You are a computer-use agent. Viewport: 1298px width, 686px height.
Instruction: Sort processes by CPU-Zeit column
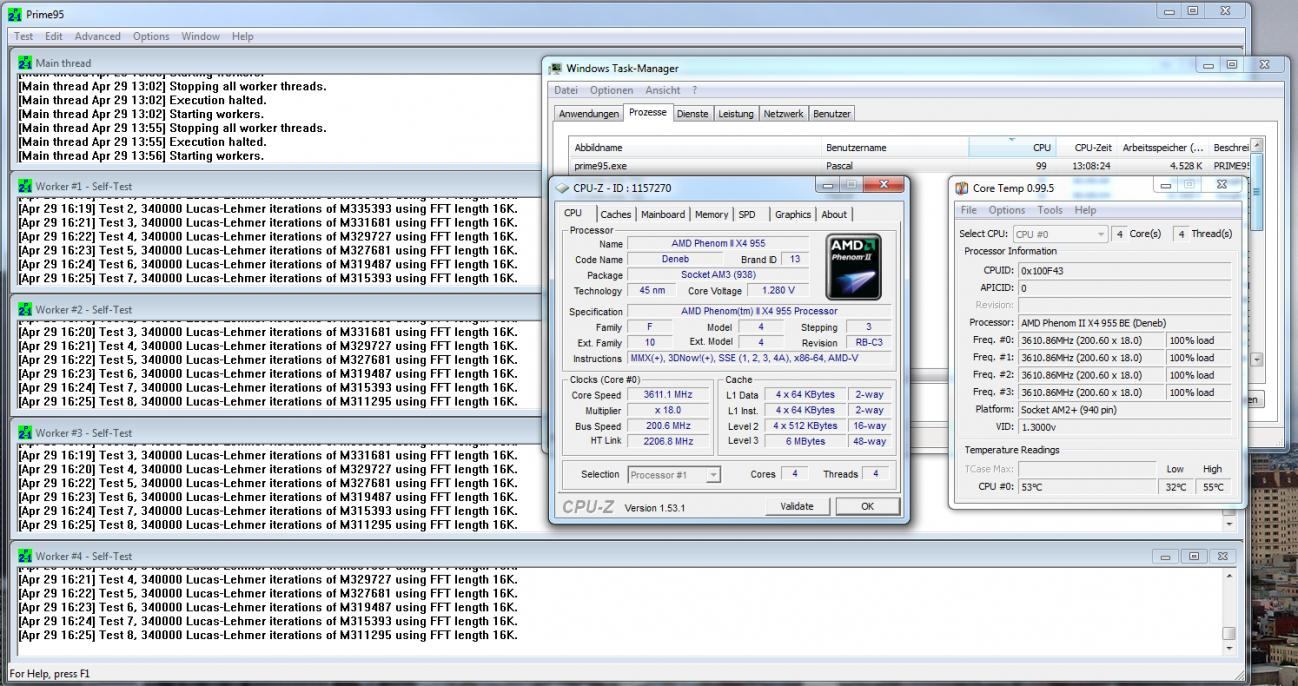click(1086, 147)
